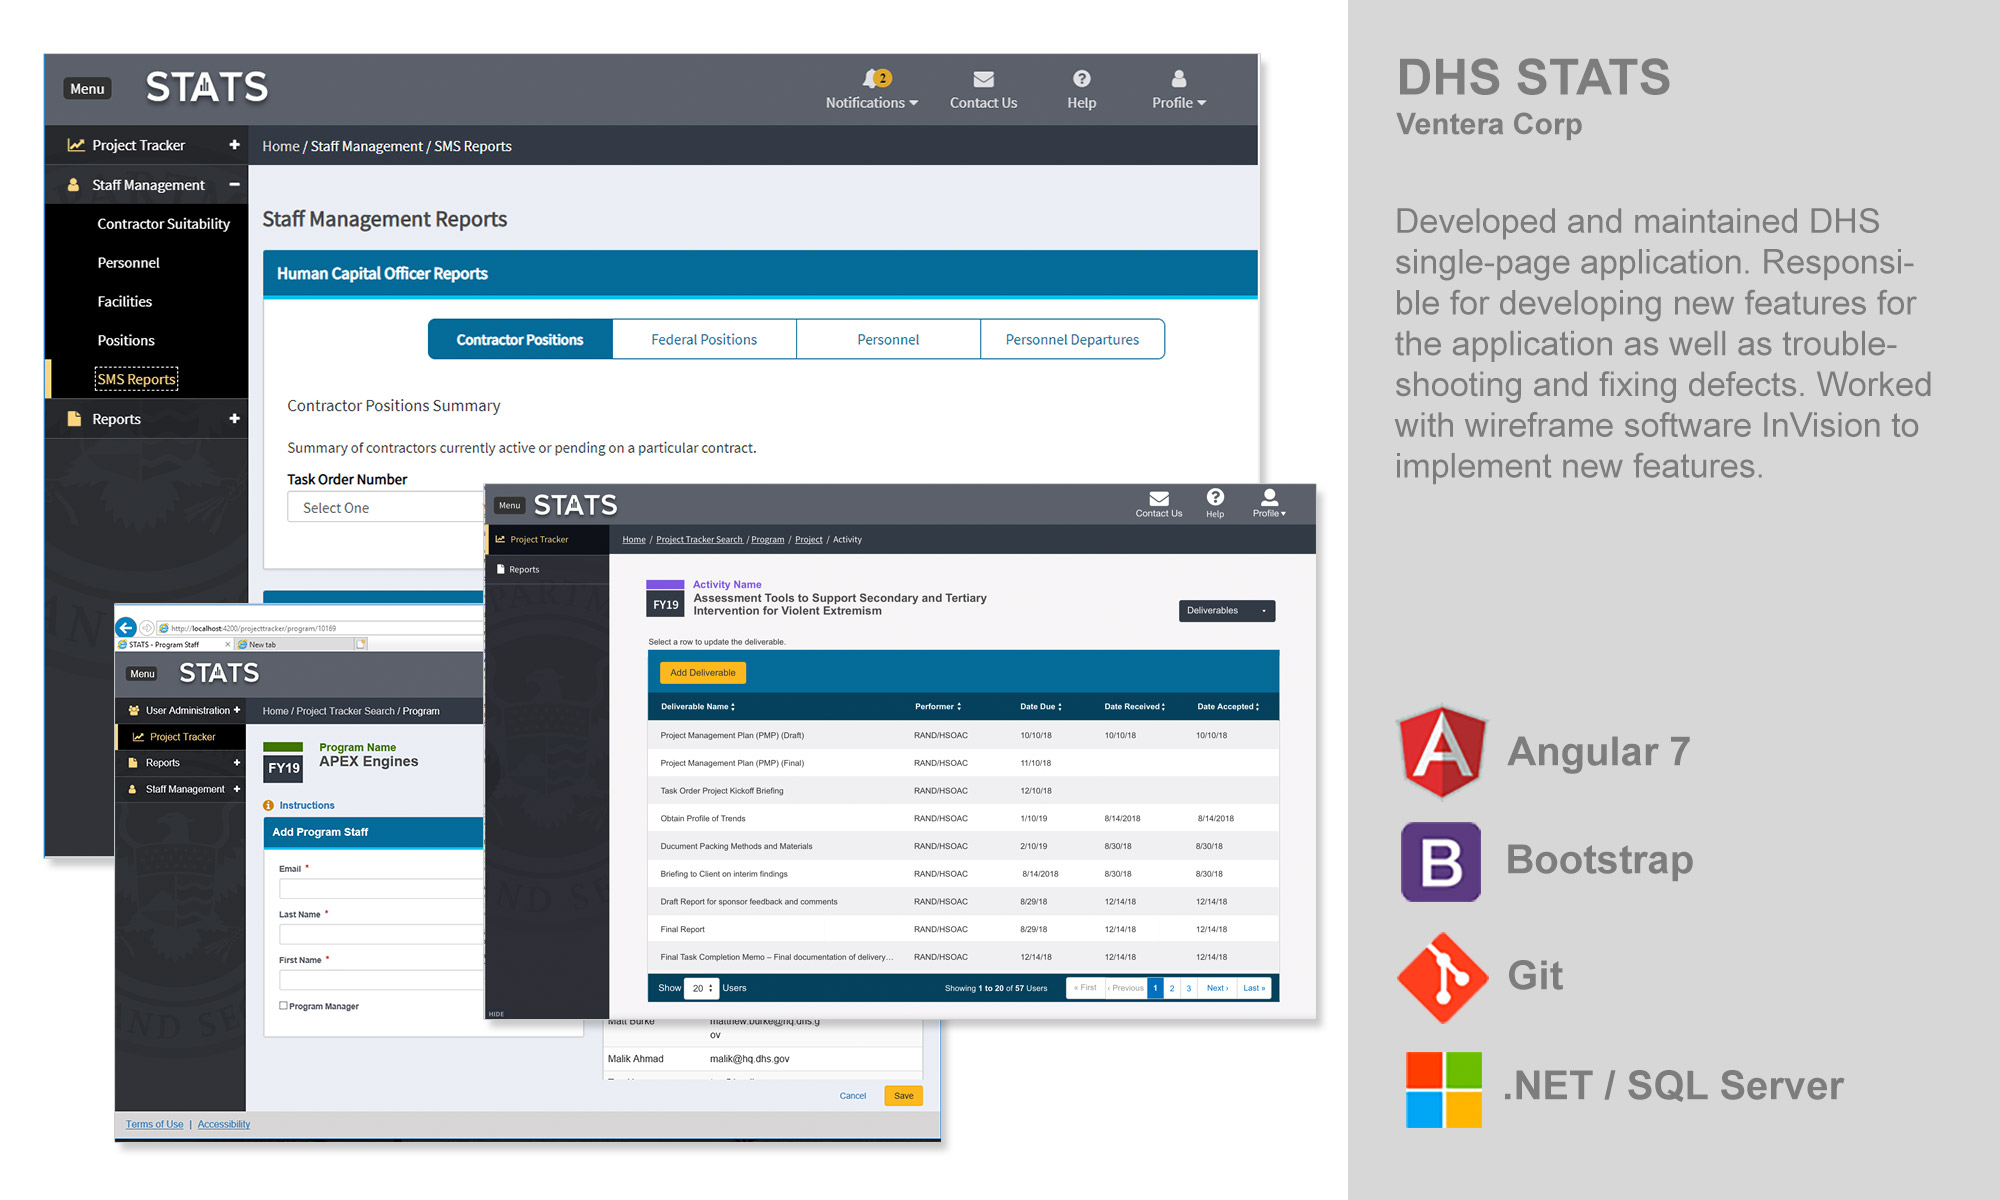
Task: Select the Personnel Departures tab
Action: [x=1073, y=339]
